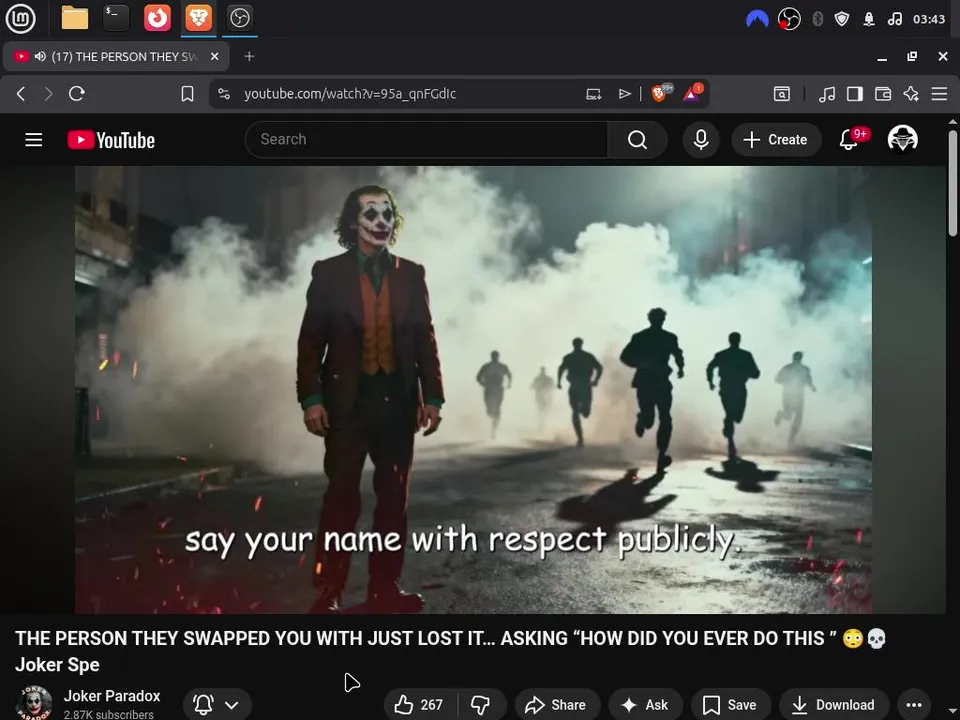Open the tab search button
The height and width of the screenshot is (720, 960).
tap(782, 94)
